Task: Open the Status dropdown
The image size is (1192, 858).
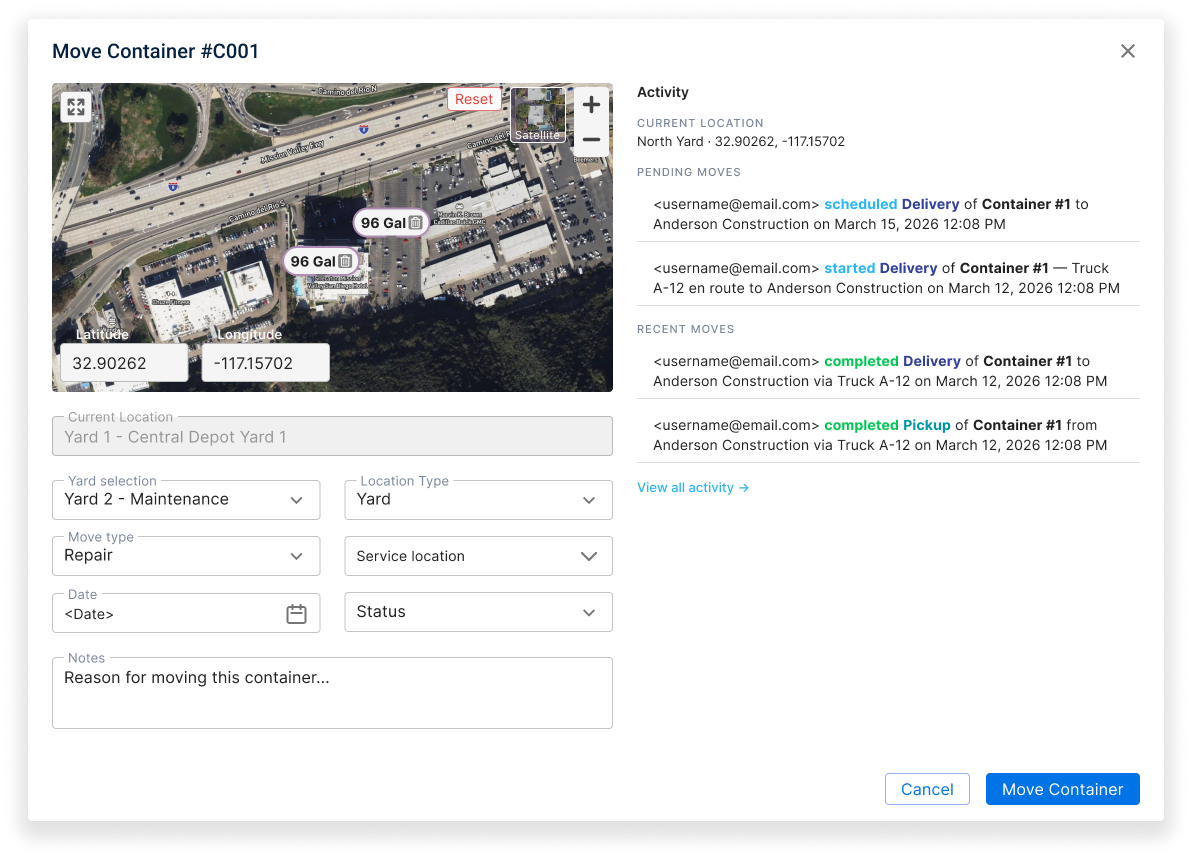Action: [478, 612]
